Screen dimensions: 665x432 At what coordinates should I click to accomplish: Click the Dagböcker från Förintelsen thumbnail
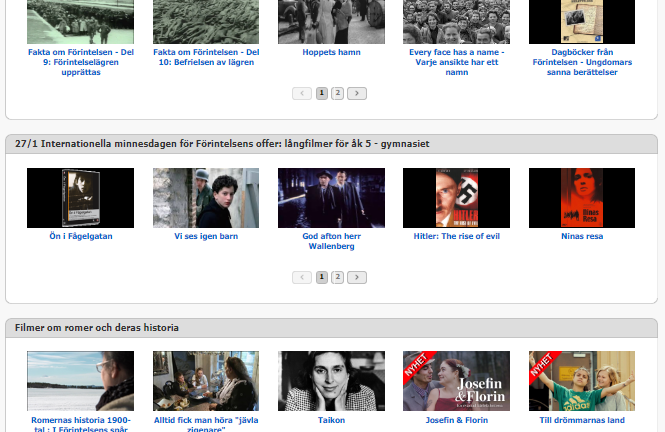click(x=582, y=22)
